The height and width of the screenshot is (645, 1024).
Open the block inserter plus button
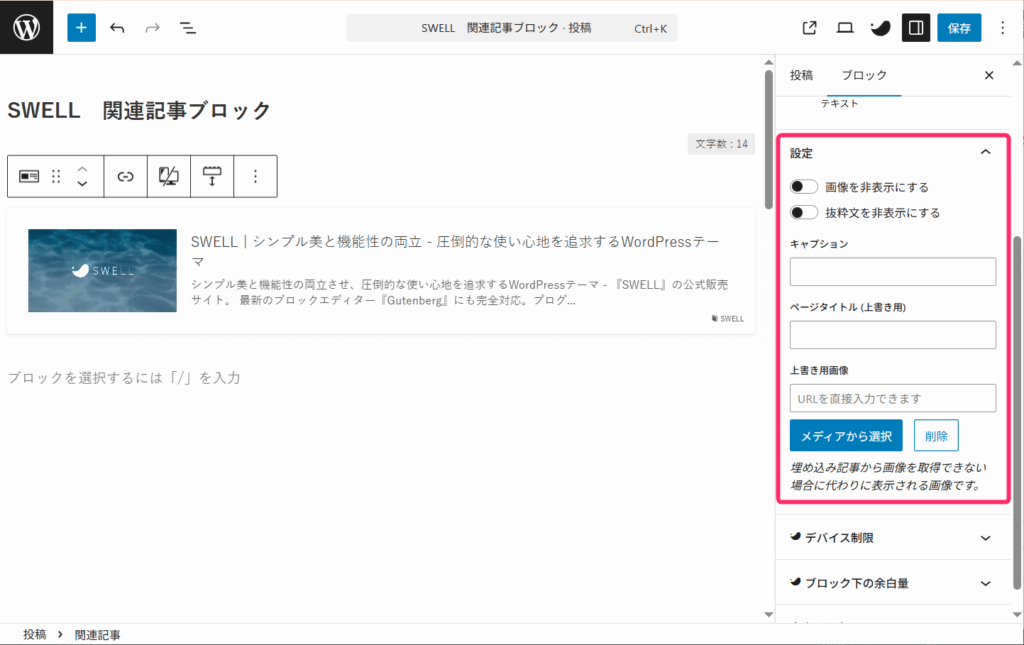82,27
